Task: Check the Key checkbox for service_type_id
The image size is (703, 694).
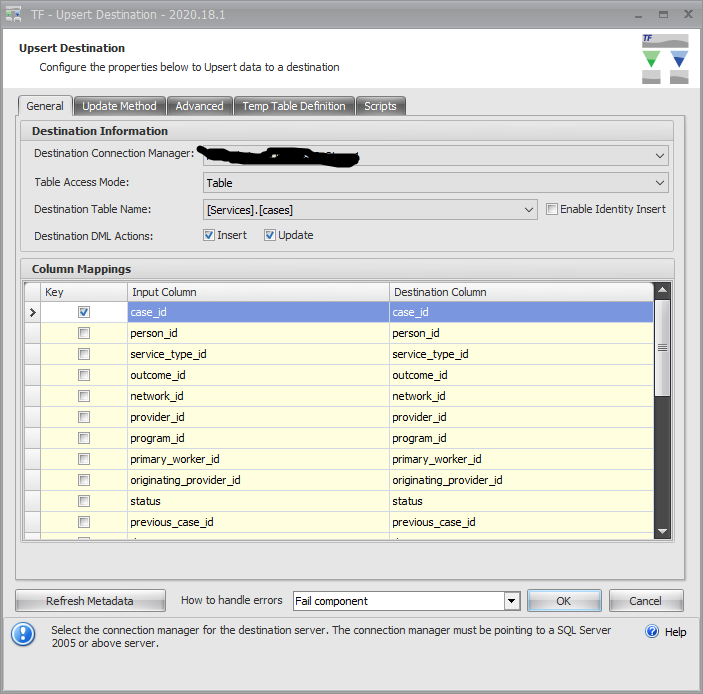Action: point(84,354)
